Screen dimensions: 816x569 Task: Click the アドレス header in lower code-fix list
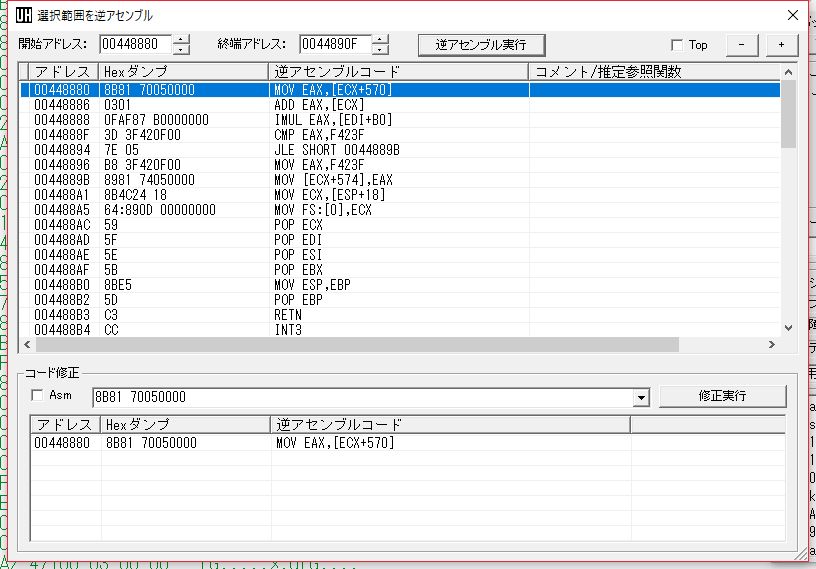click(x=65, y=425)
